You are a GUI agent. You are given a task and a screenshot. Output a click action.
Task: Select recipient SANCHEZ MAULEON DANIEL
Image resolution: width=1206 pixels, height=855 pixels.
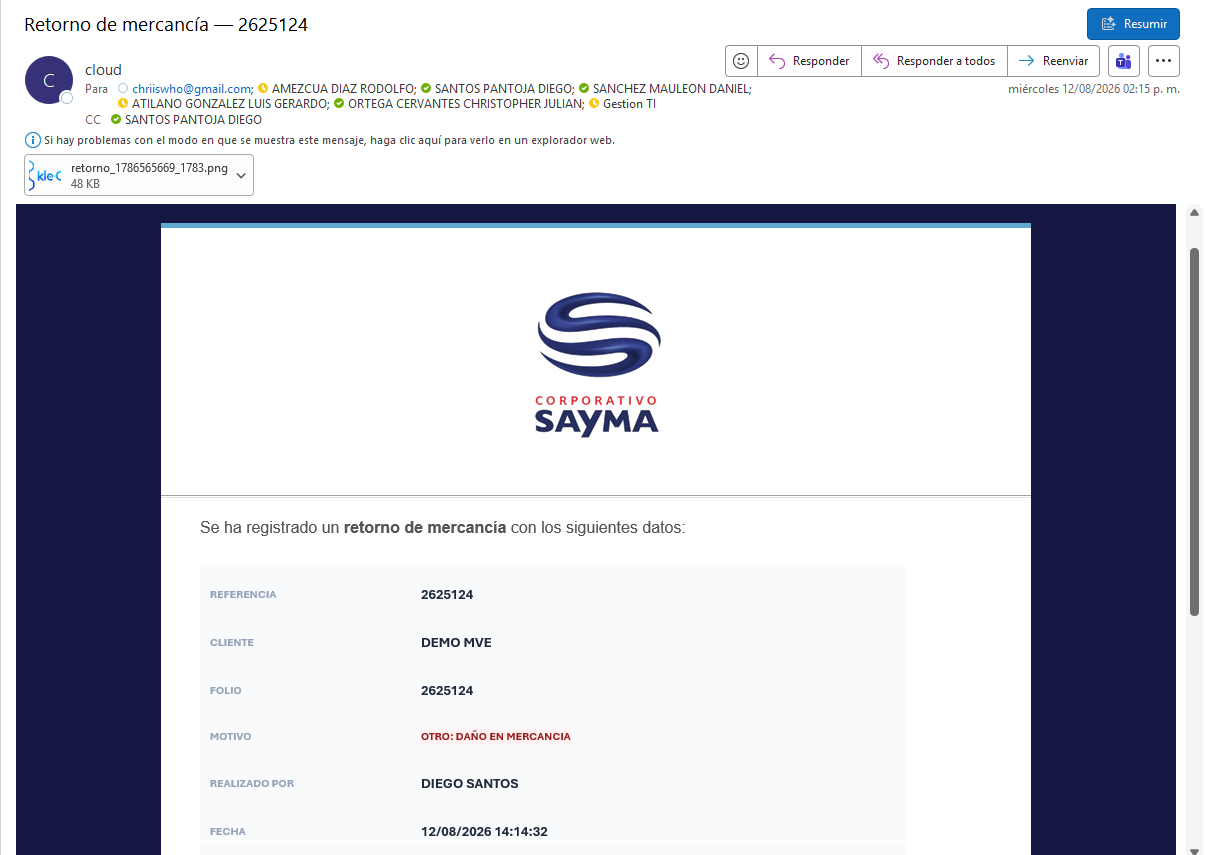671,88
